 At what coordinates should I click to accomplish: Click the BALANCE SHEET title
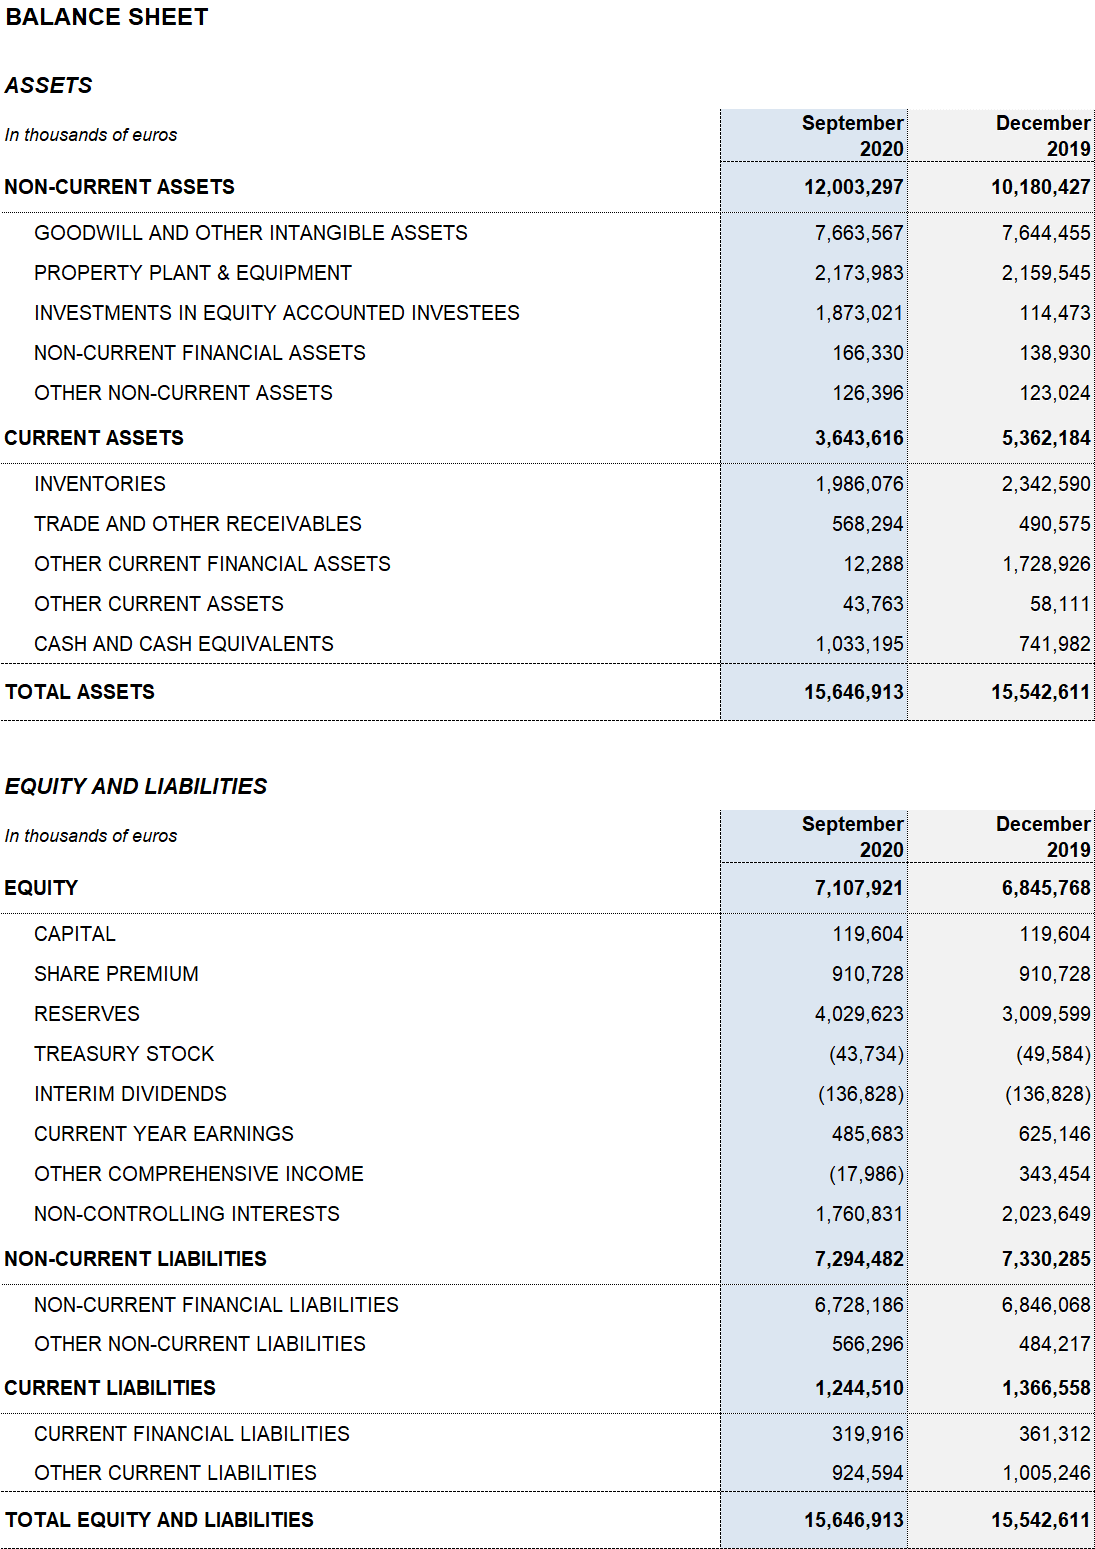(107, 17)
